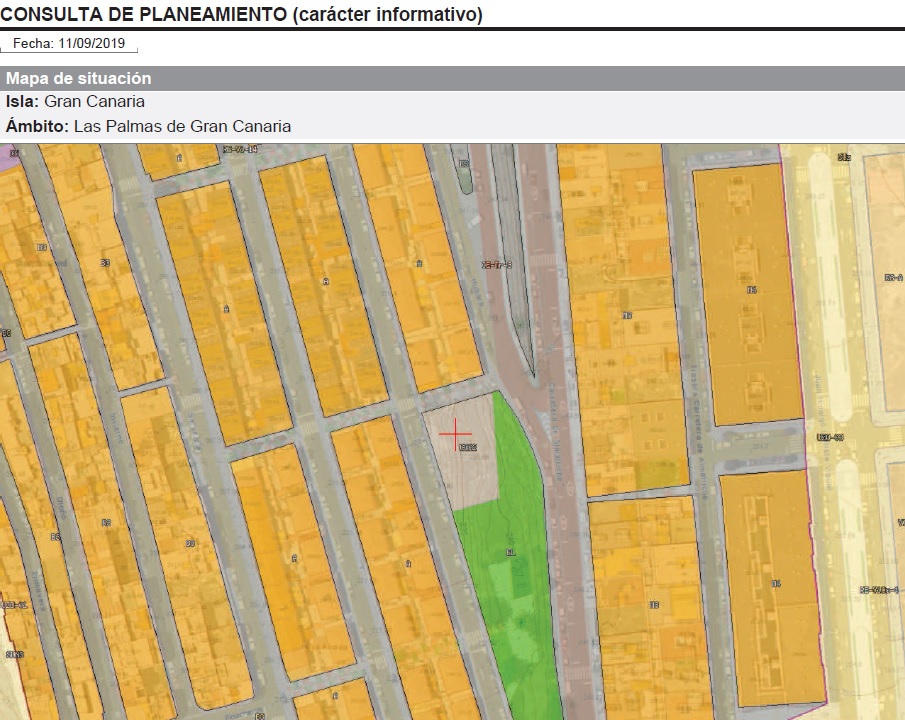Click the 'Isla: Gran Canaria' row
Viewport: 905px width, 720px height.
tap(75, 102)
